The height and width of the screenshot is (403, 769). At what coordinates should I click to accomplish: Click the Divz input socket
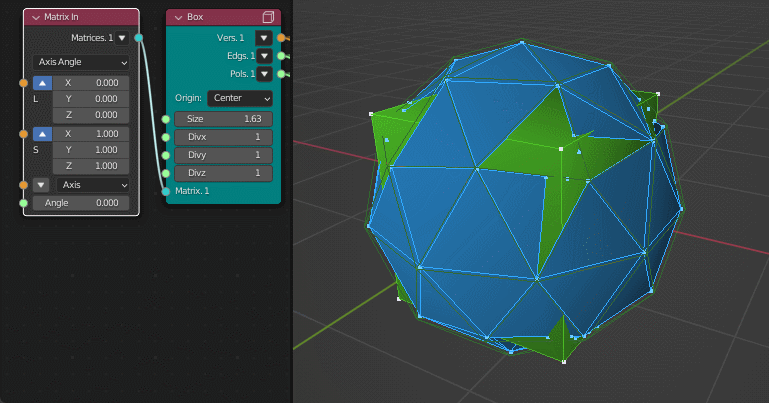166,173
